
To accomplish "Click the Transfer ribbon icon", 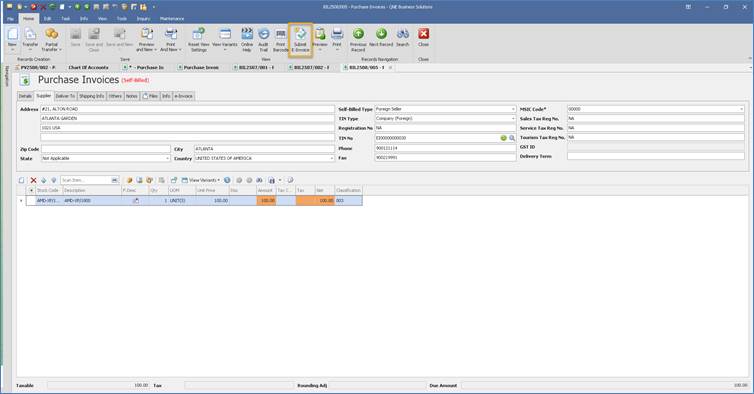I will (x=30, y=38).
